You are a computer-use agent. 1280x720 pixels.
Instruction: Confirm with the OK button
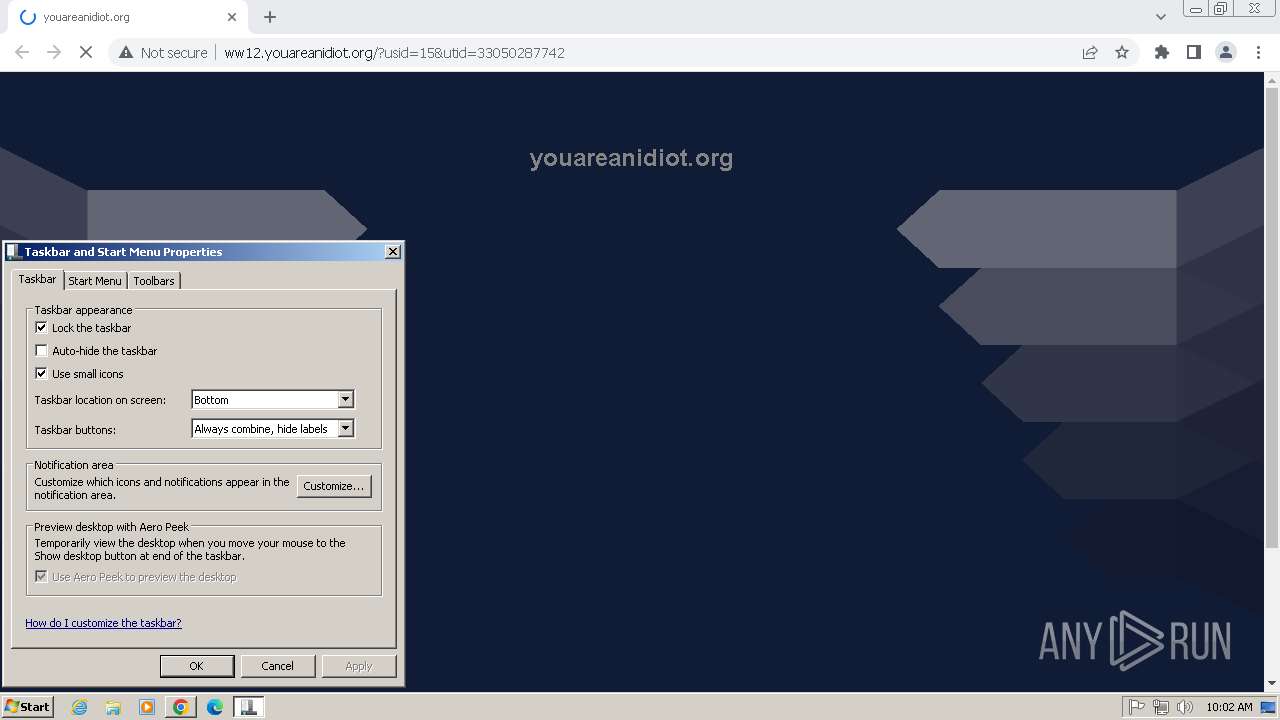197,666
